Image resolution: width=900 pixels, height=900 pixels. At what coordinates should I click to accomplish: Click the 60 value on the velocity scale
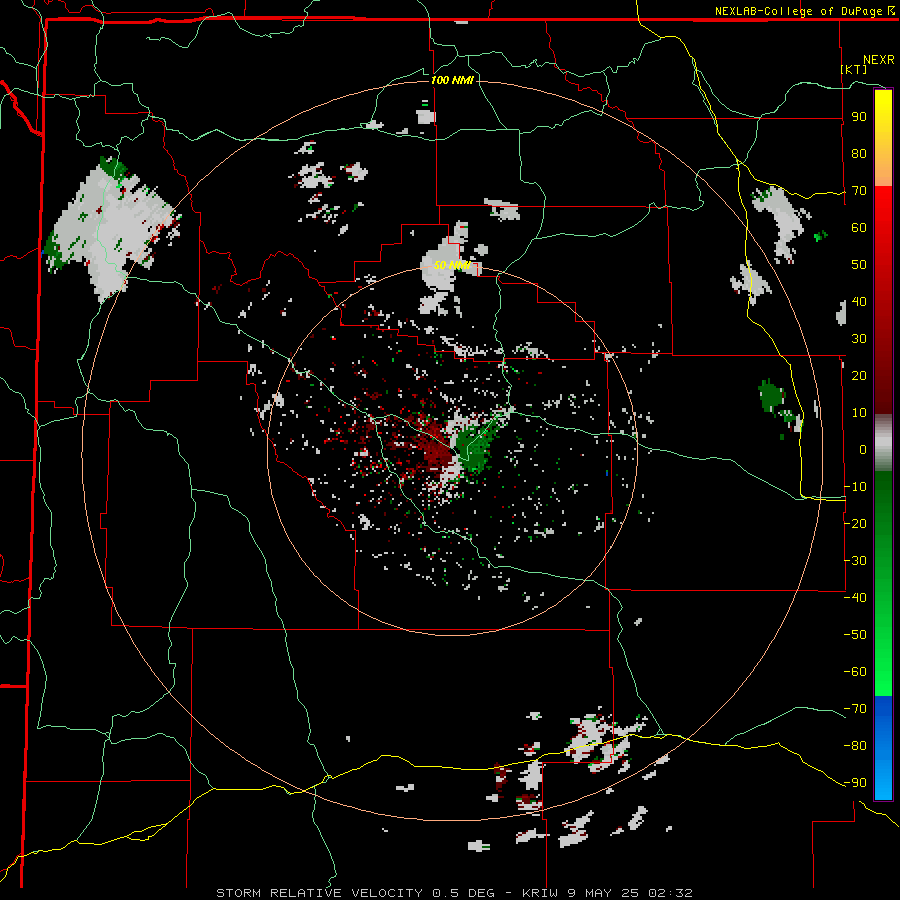coord(859,228)
